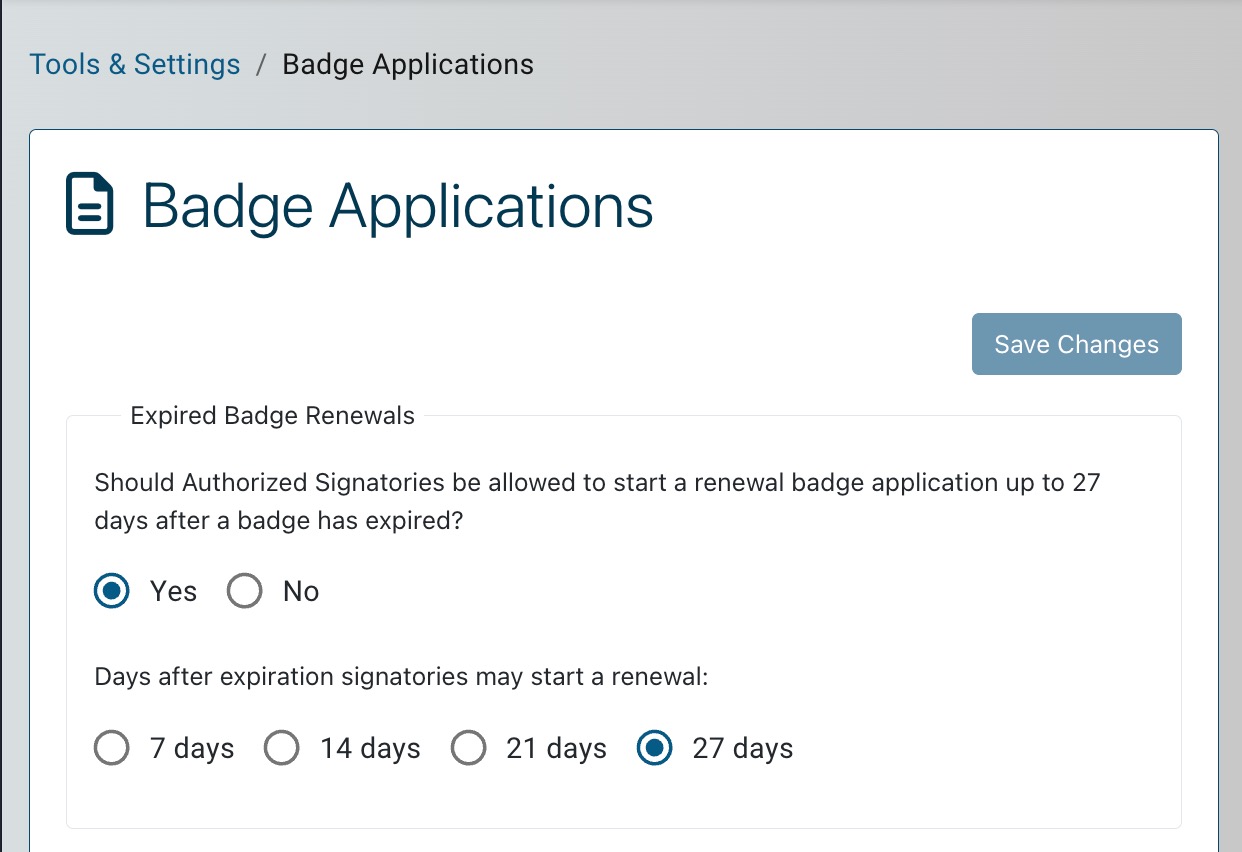1242x852 pixels.
Task: Click the Authorized Signatories renewal question text
Action: coord(597,502)
